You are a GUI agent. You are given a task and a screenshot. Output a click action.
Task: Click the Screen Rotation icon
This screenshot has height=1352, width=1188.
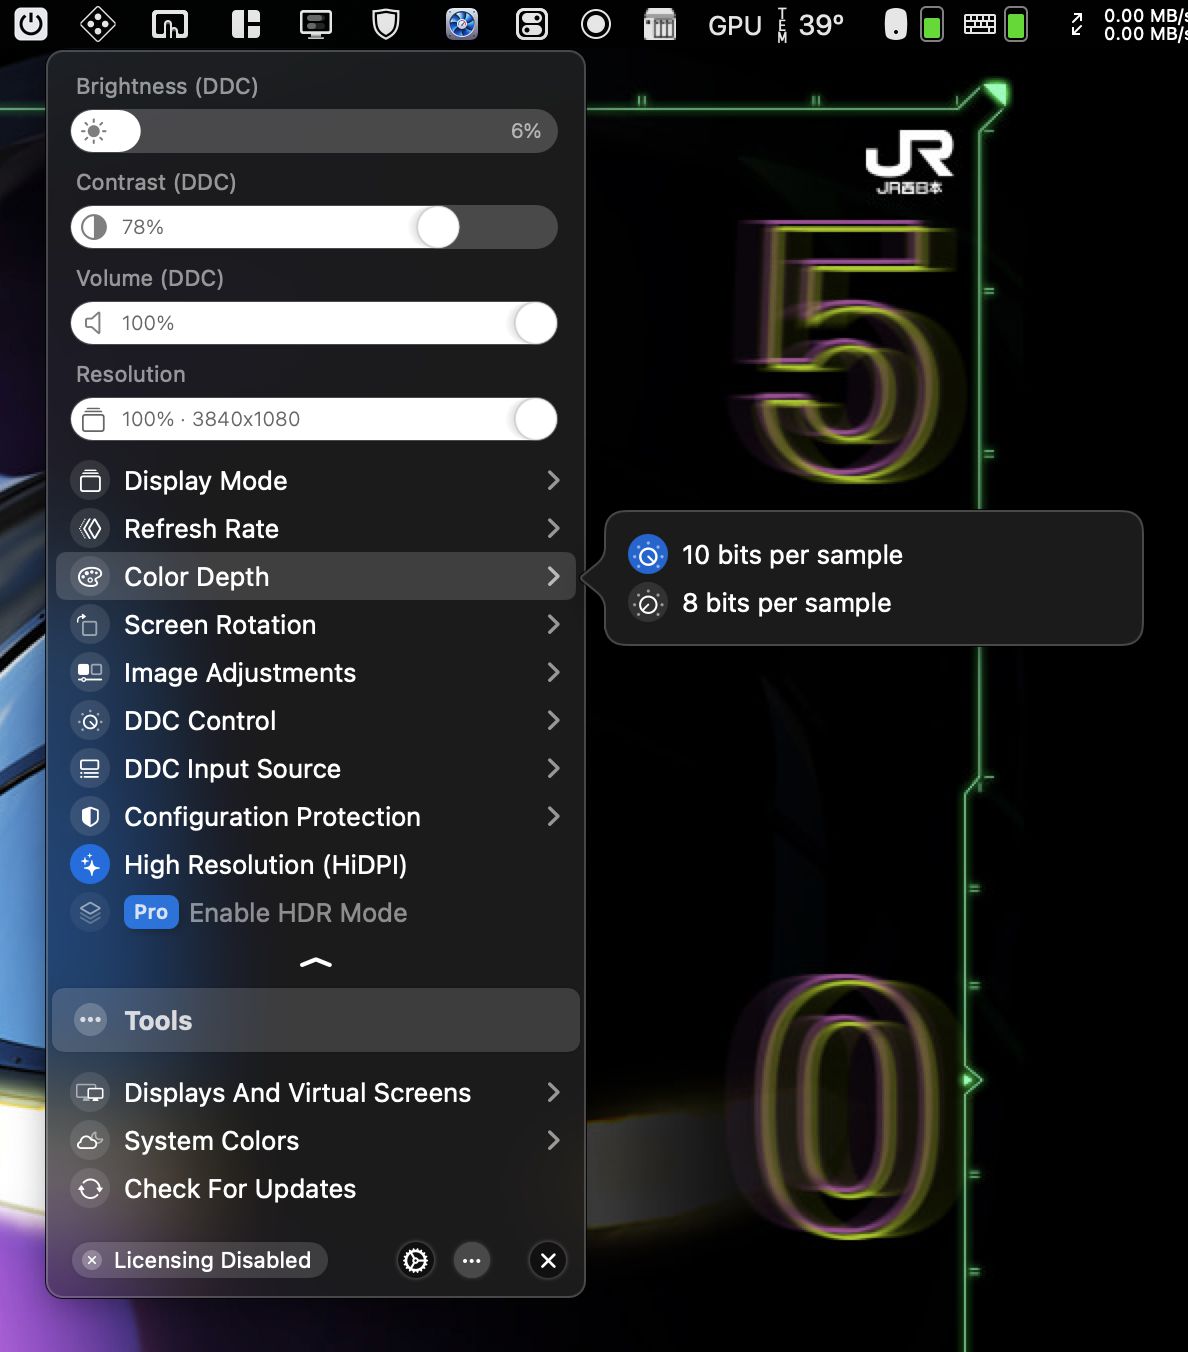pos(90,625)
